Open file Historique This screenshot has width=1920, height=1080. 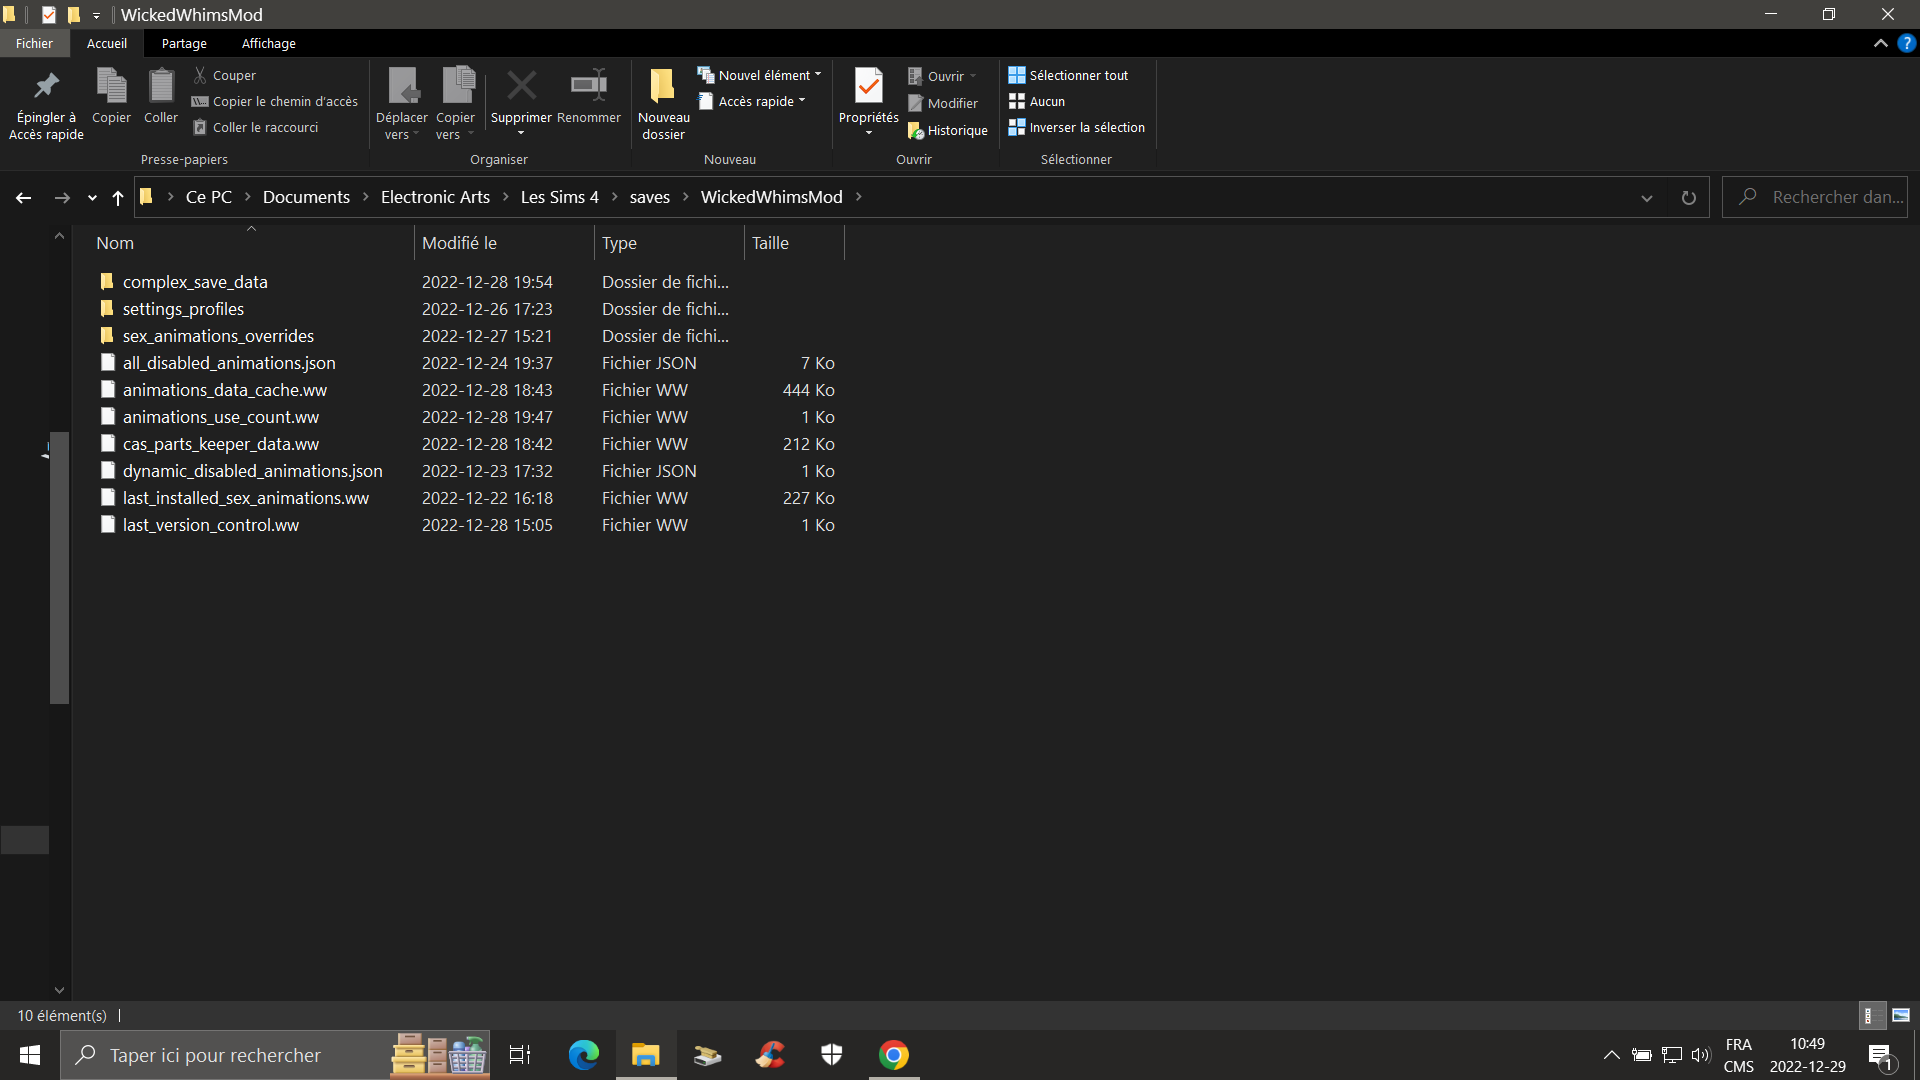pos(948,130)
